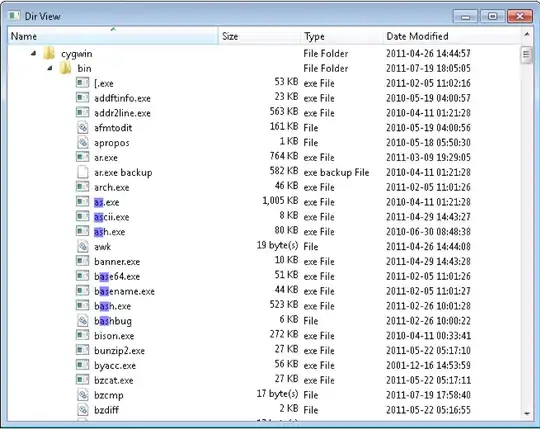Click the bash.exe executable icon

click(x=82, y=305)
